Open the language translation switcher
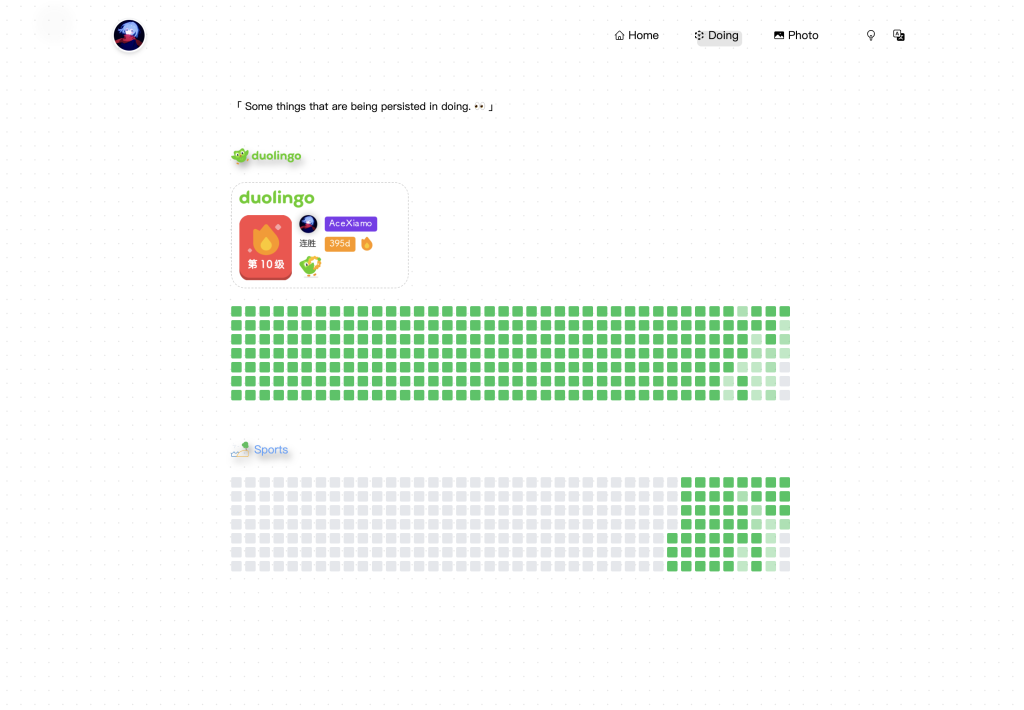The width and height of the screenshot is (1024, 710). coord(898,36)
